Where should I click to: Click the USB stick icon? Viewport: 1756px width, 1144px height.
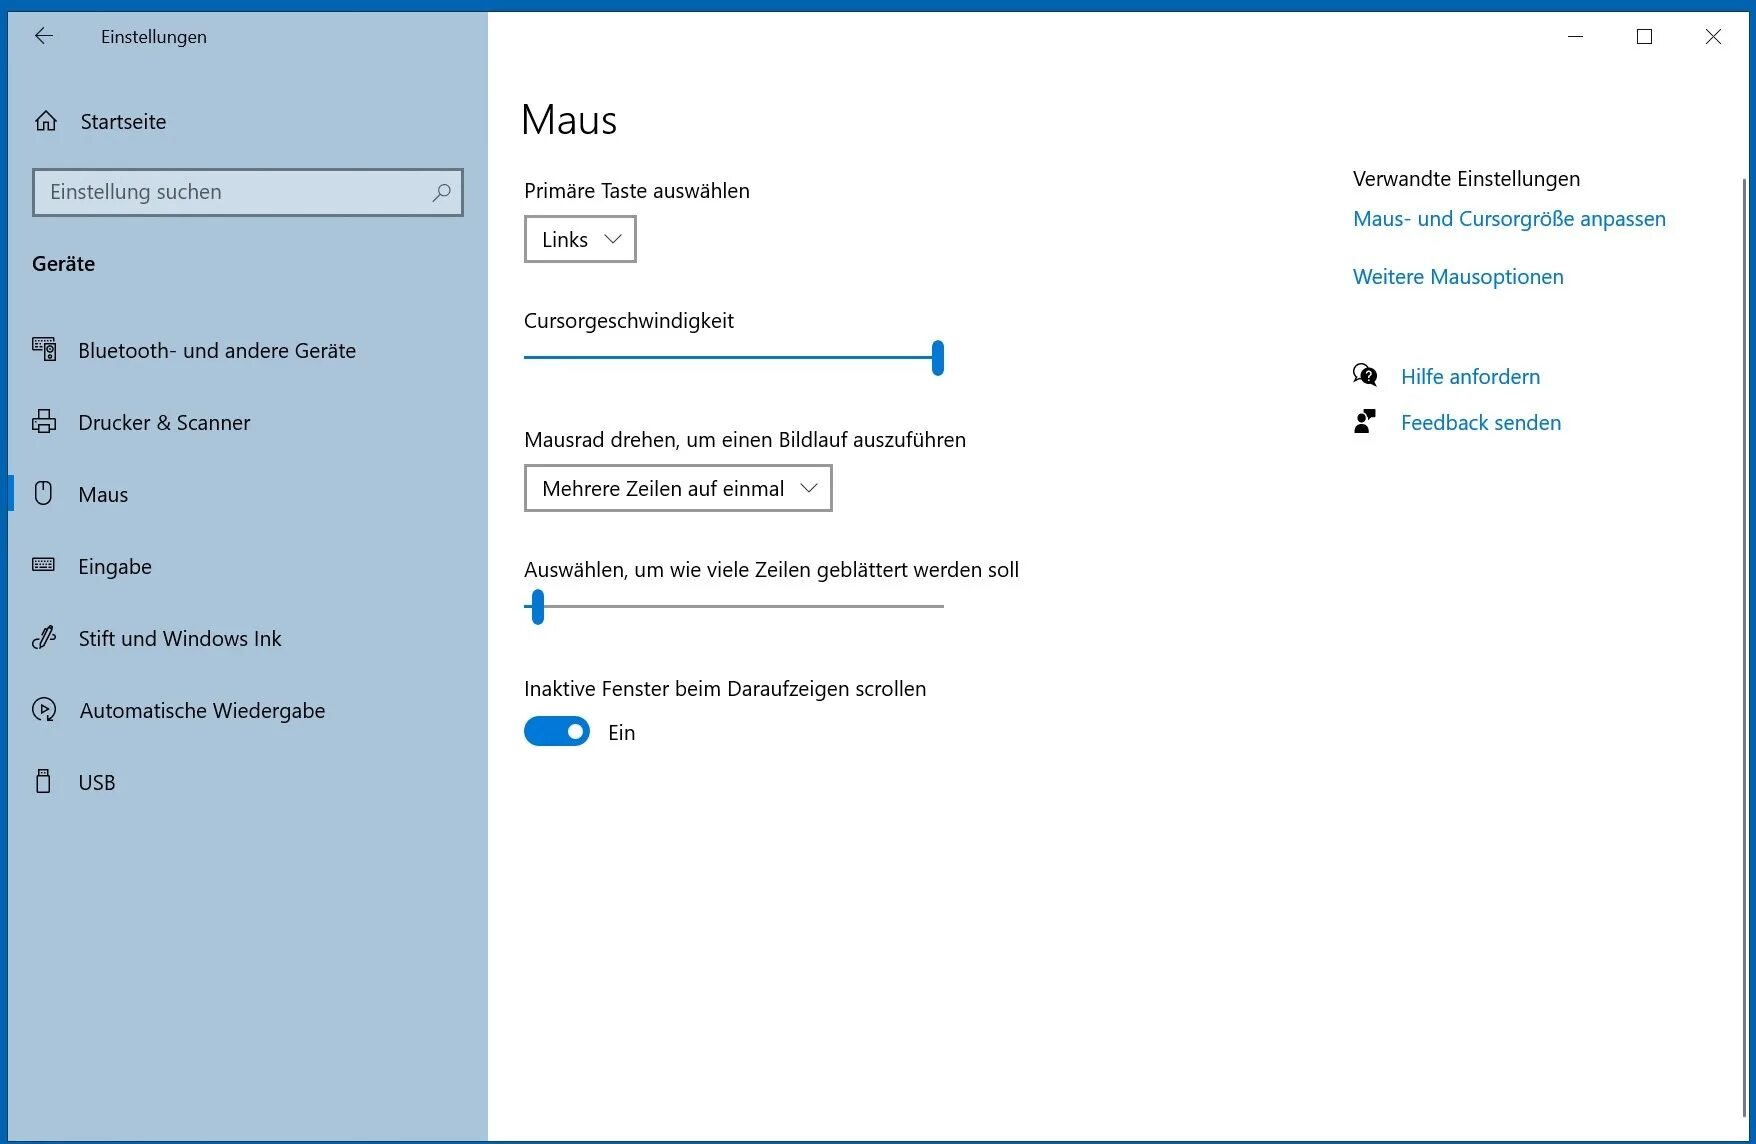pos(43,781)
